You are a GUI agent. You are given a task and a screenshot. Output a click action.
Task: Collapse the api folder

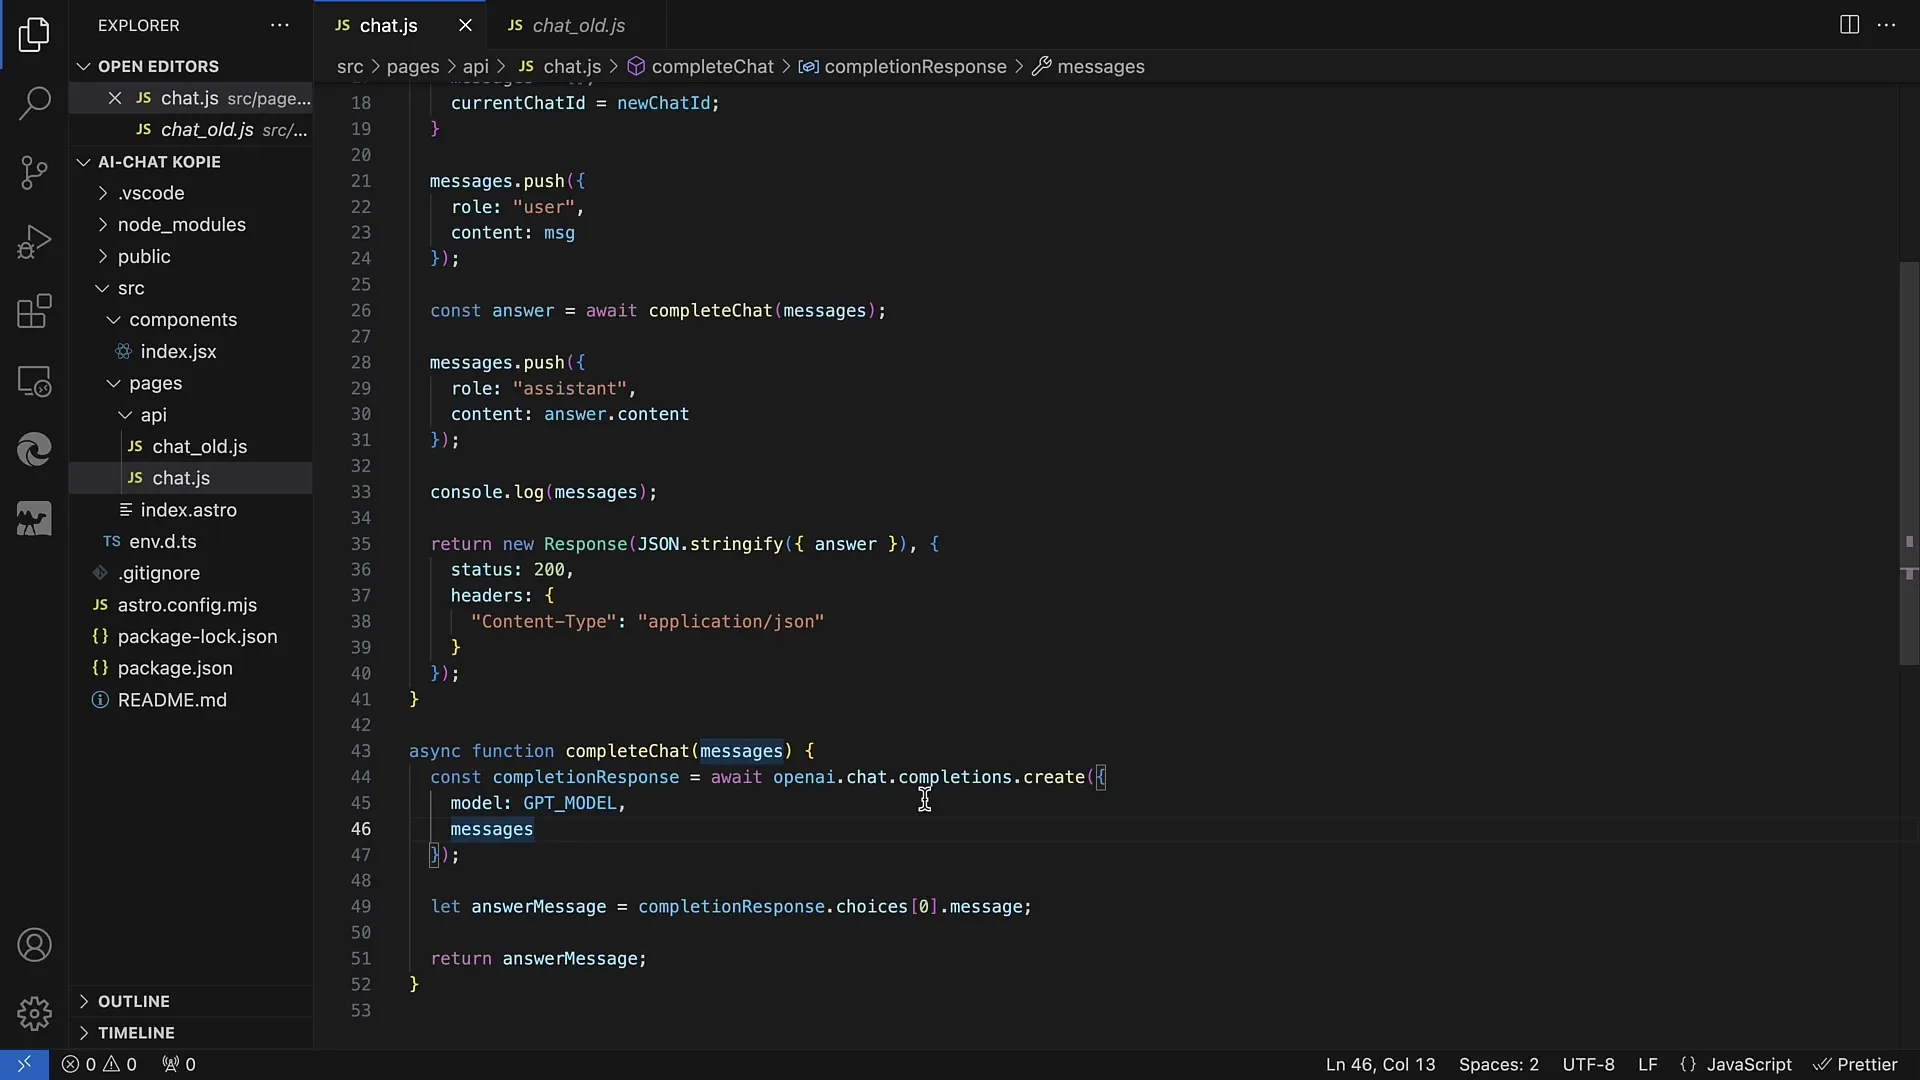pyautogui.click(x=125, y=415)
